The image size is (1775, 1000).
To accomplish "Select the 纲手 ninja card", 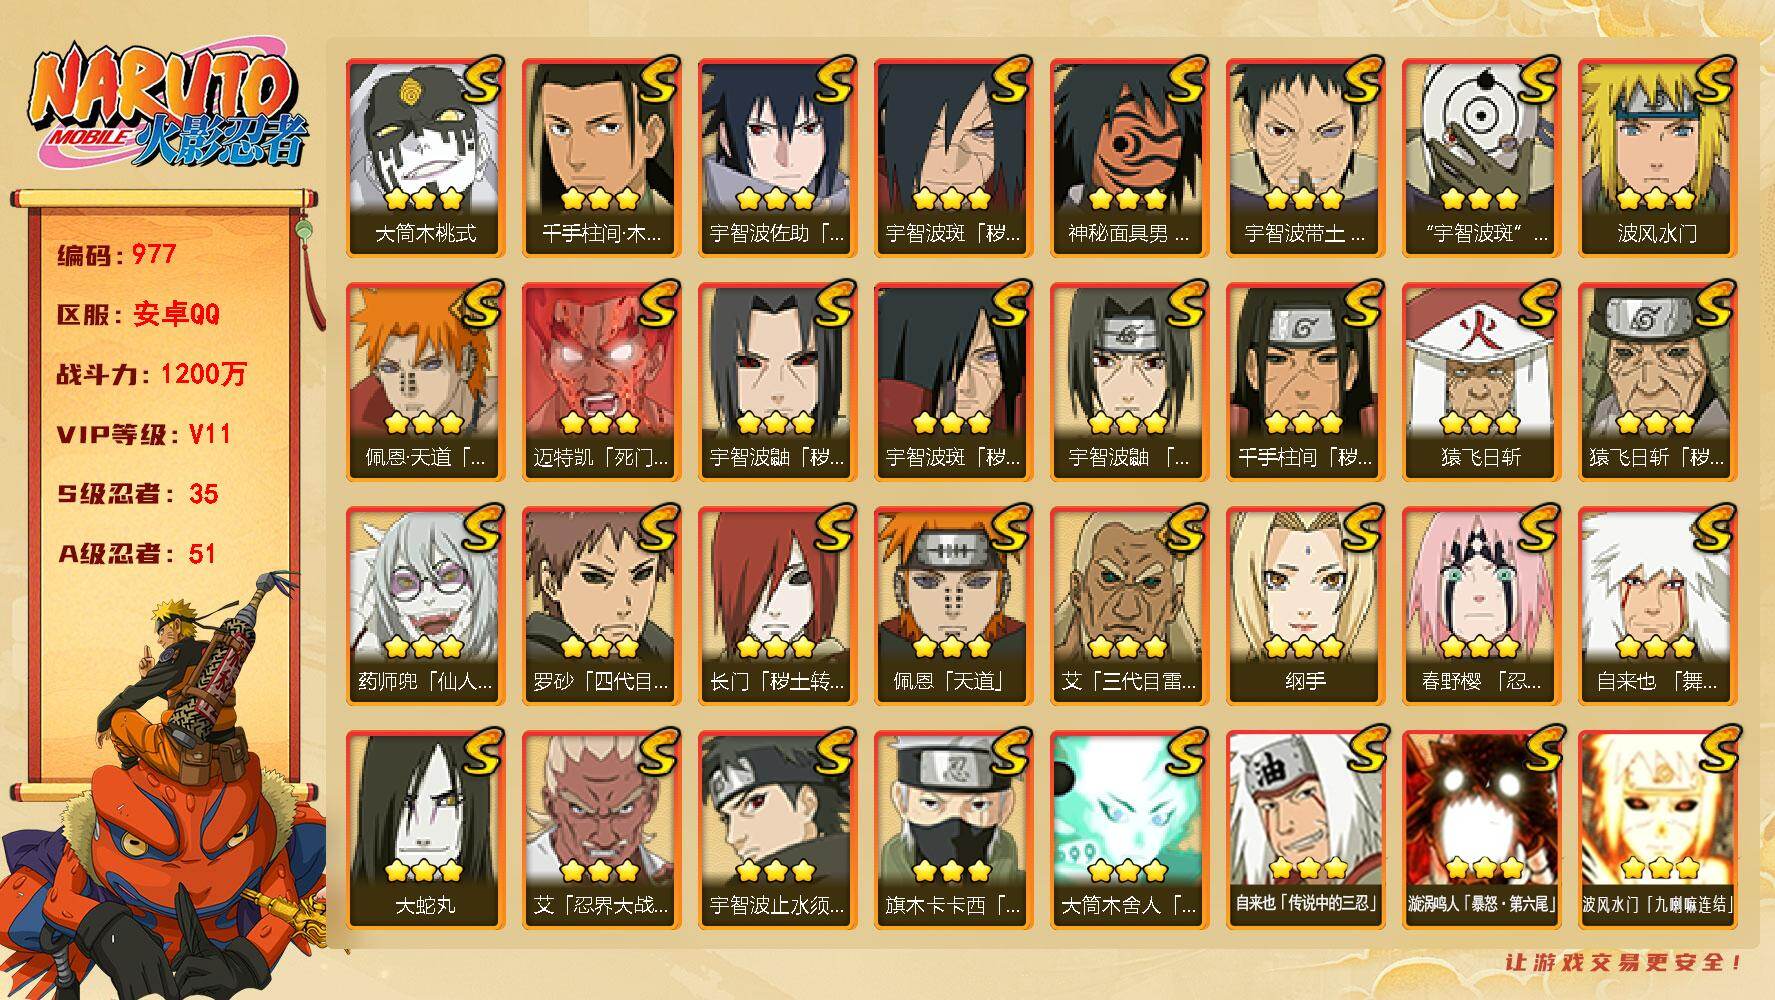I will point(1305,606).
